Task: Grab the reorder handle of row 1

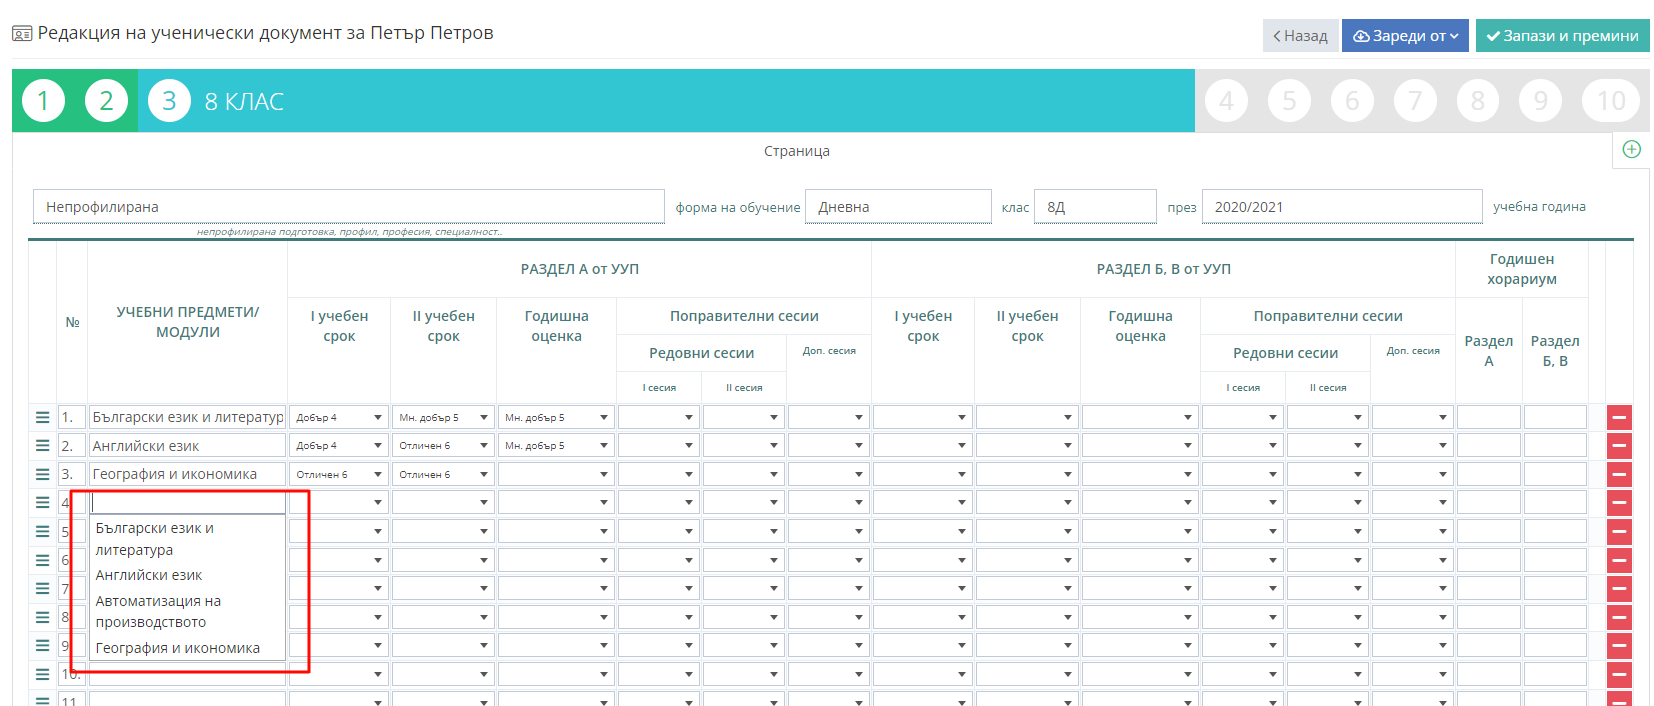Action: (42, 417)
